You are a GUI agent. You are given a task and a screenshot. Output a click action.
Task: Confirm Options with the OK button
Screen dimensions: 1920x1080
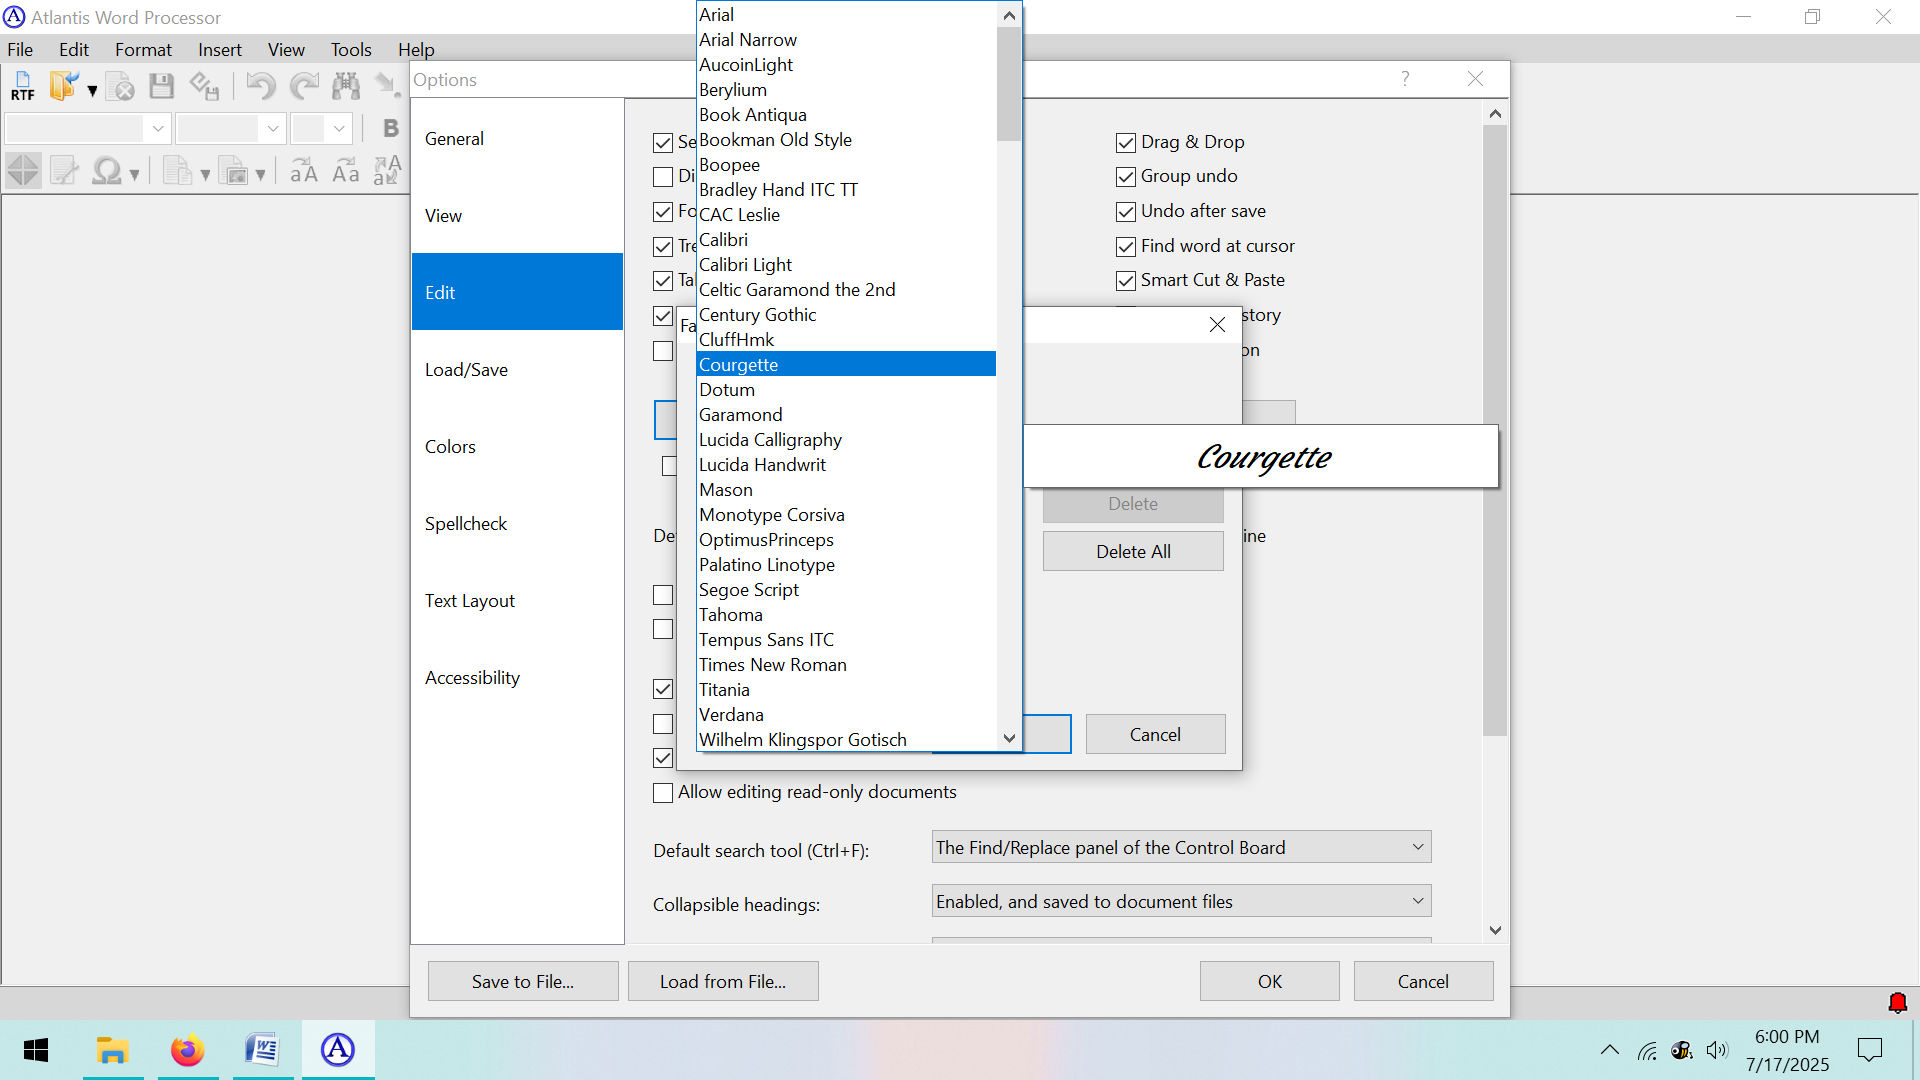1270,982
